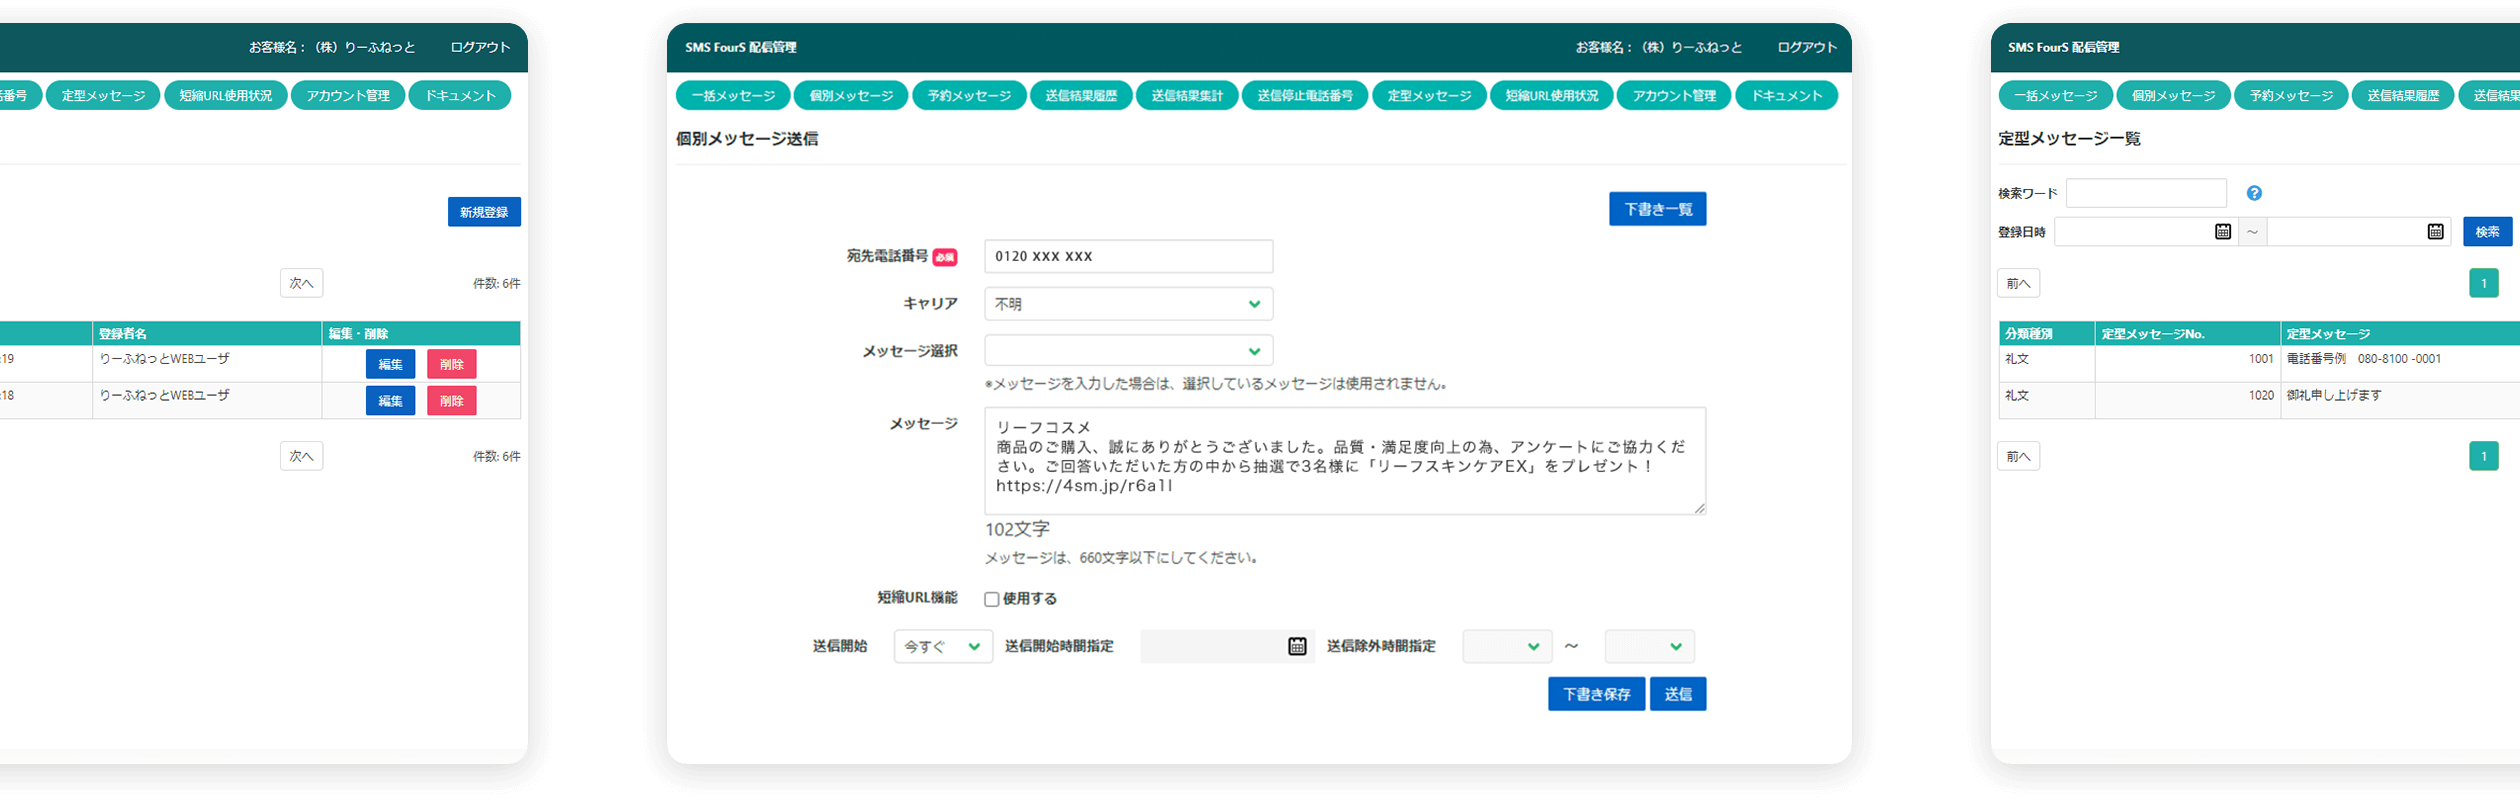The image size is (2520, 801).
Task: Open 予約メッセージ tab in right window
Action: click(2291, 96)
